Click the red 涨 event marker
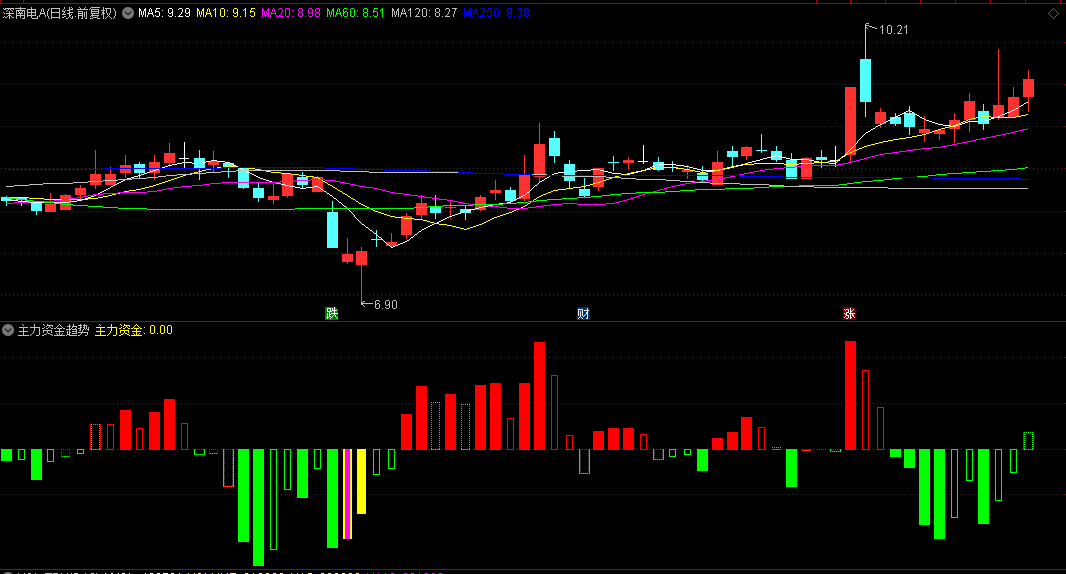 click(849, 314)
